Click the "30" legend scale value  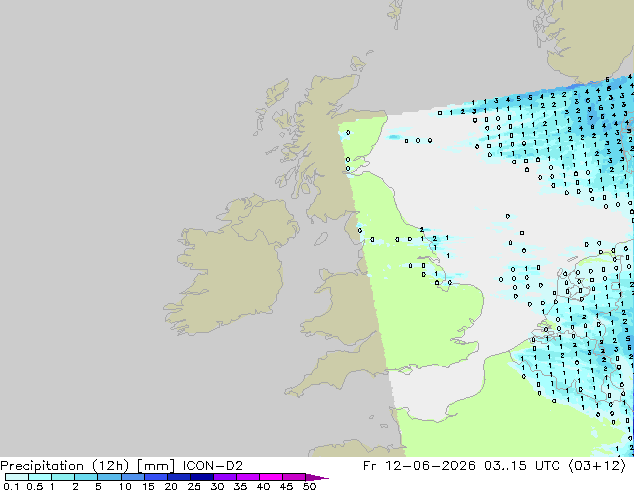[x=217, y=486]
